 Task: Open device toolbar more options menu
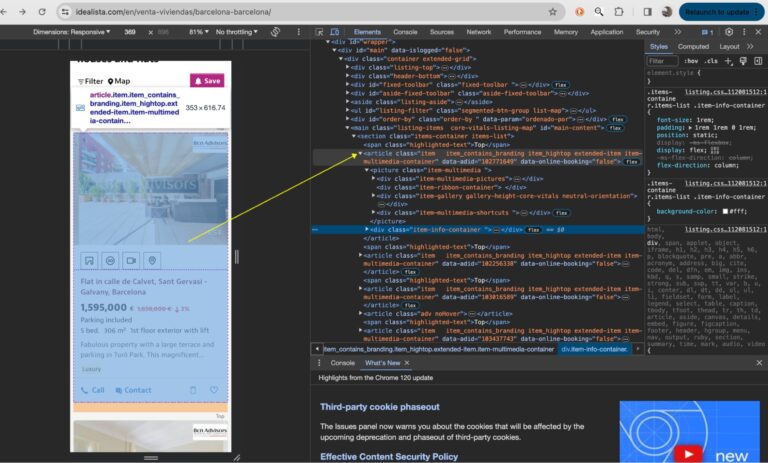click(x=298, y=32)
